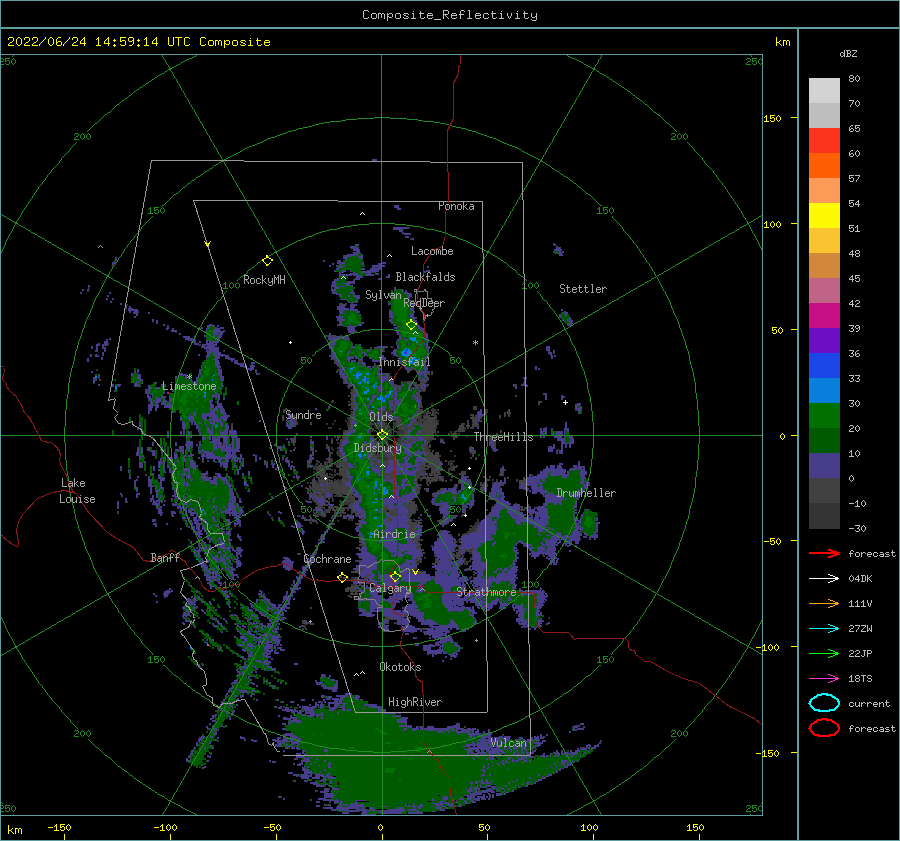Click the Airdrie label
Viewport: 900px width, 841px height.
click(394, 534)
